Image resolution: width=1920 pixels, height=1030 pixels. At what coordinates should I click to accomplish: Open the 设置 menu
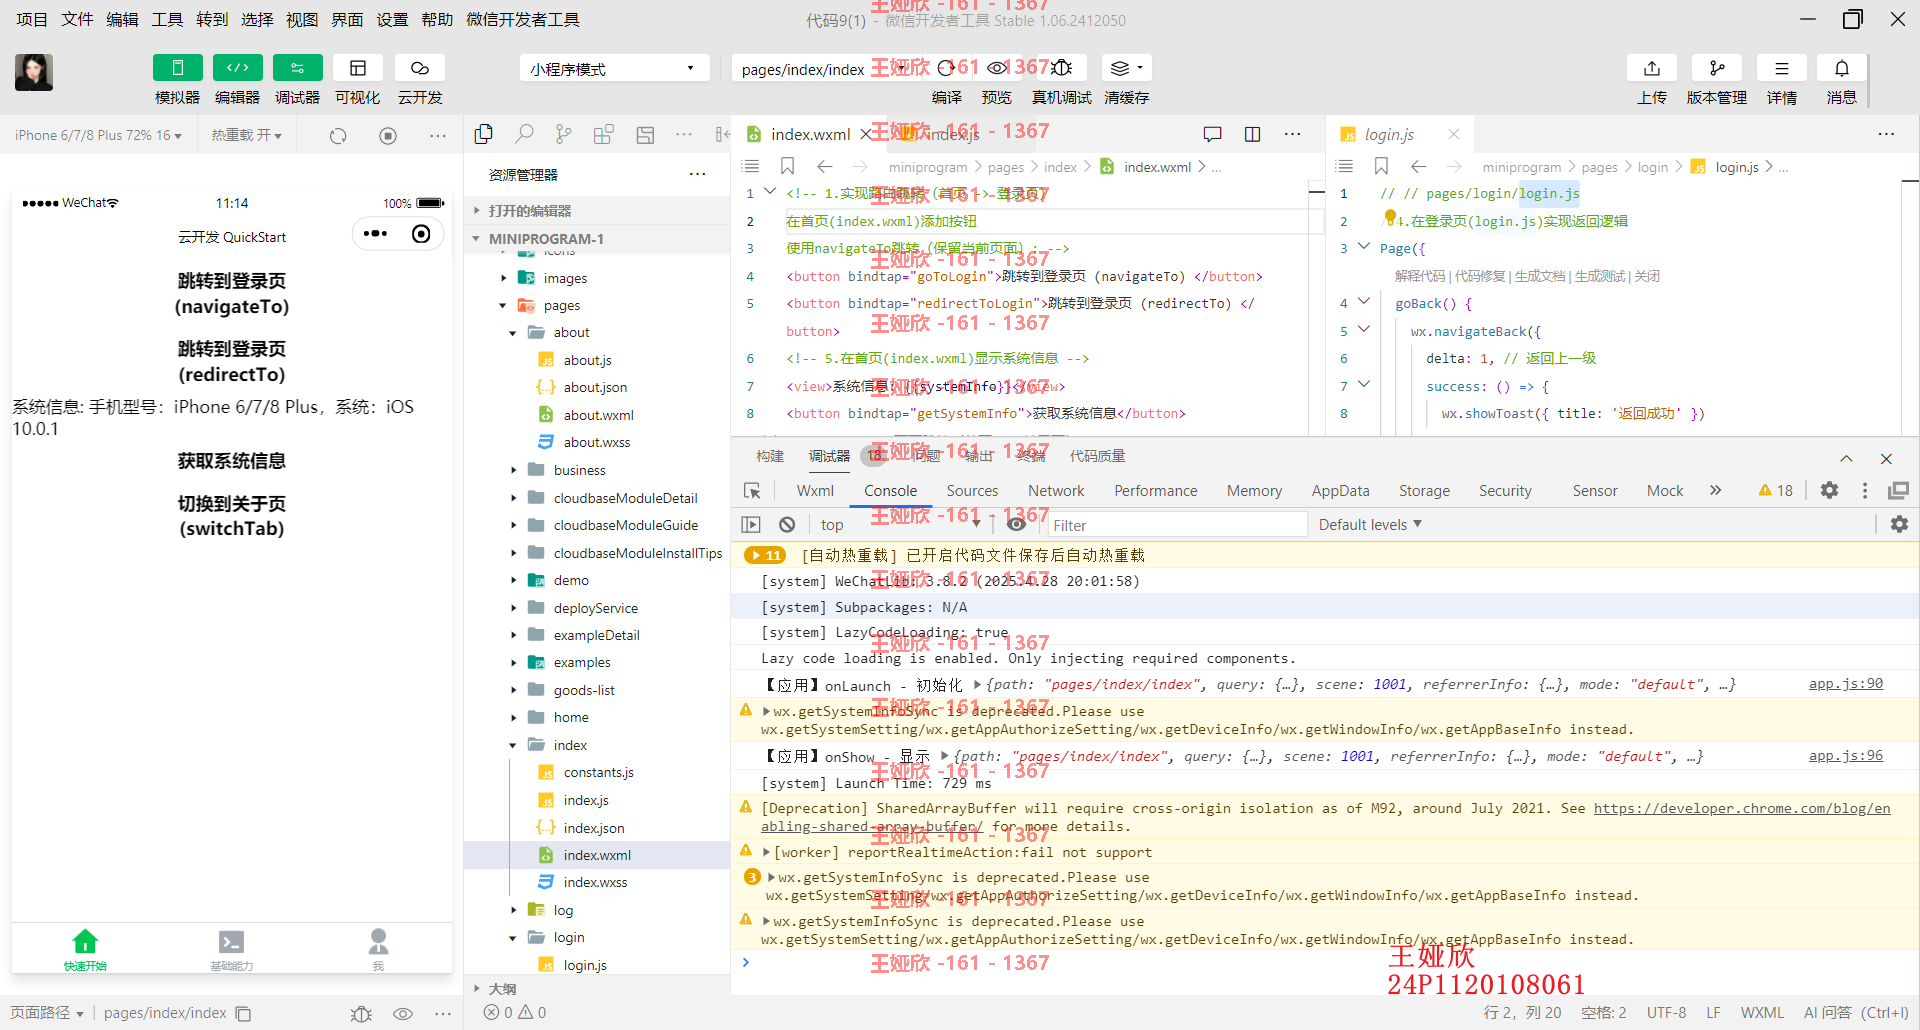click(392, 19)
